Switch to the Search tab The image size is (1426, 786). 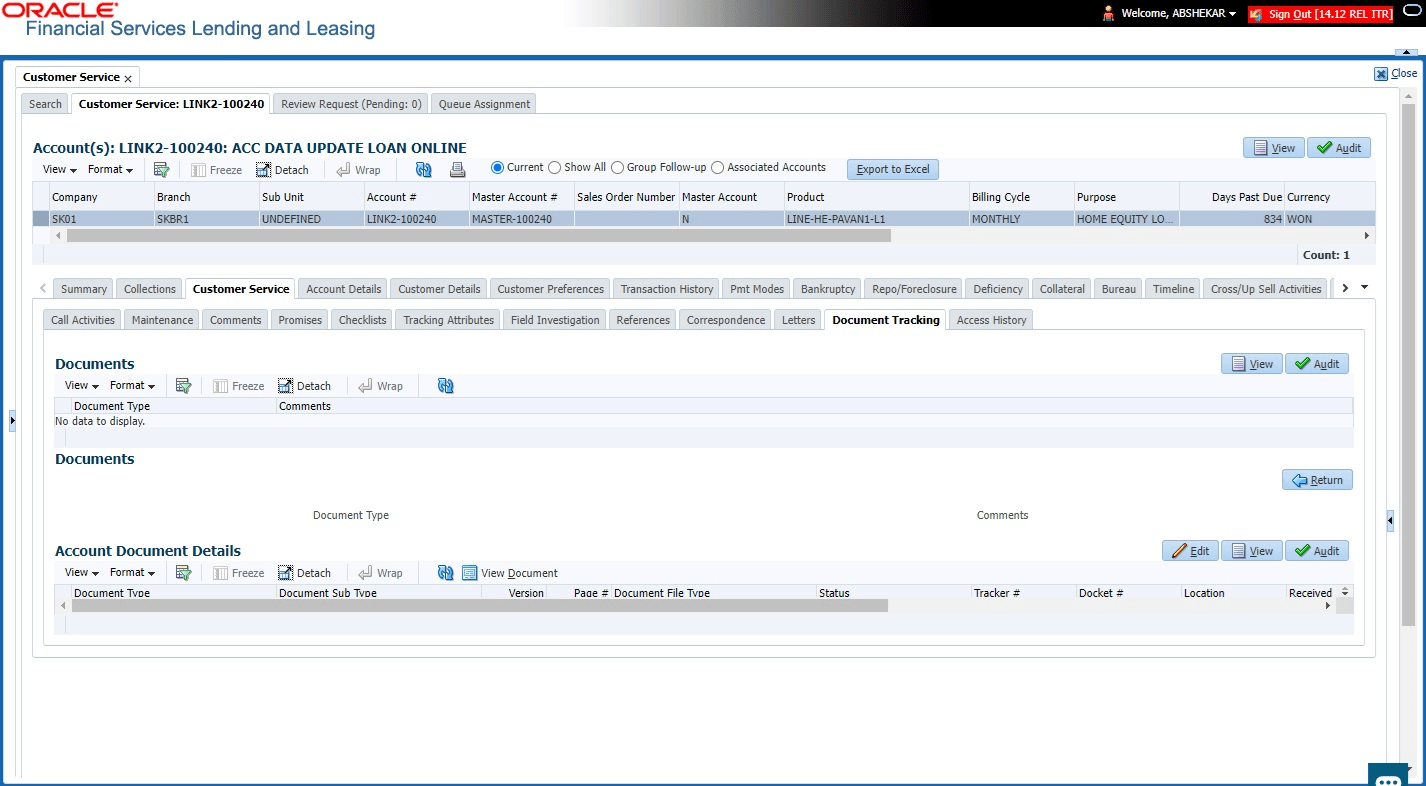coord(45,104)
